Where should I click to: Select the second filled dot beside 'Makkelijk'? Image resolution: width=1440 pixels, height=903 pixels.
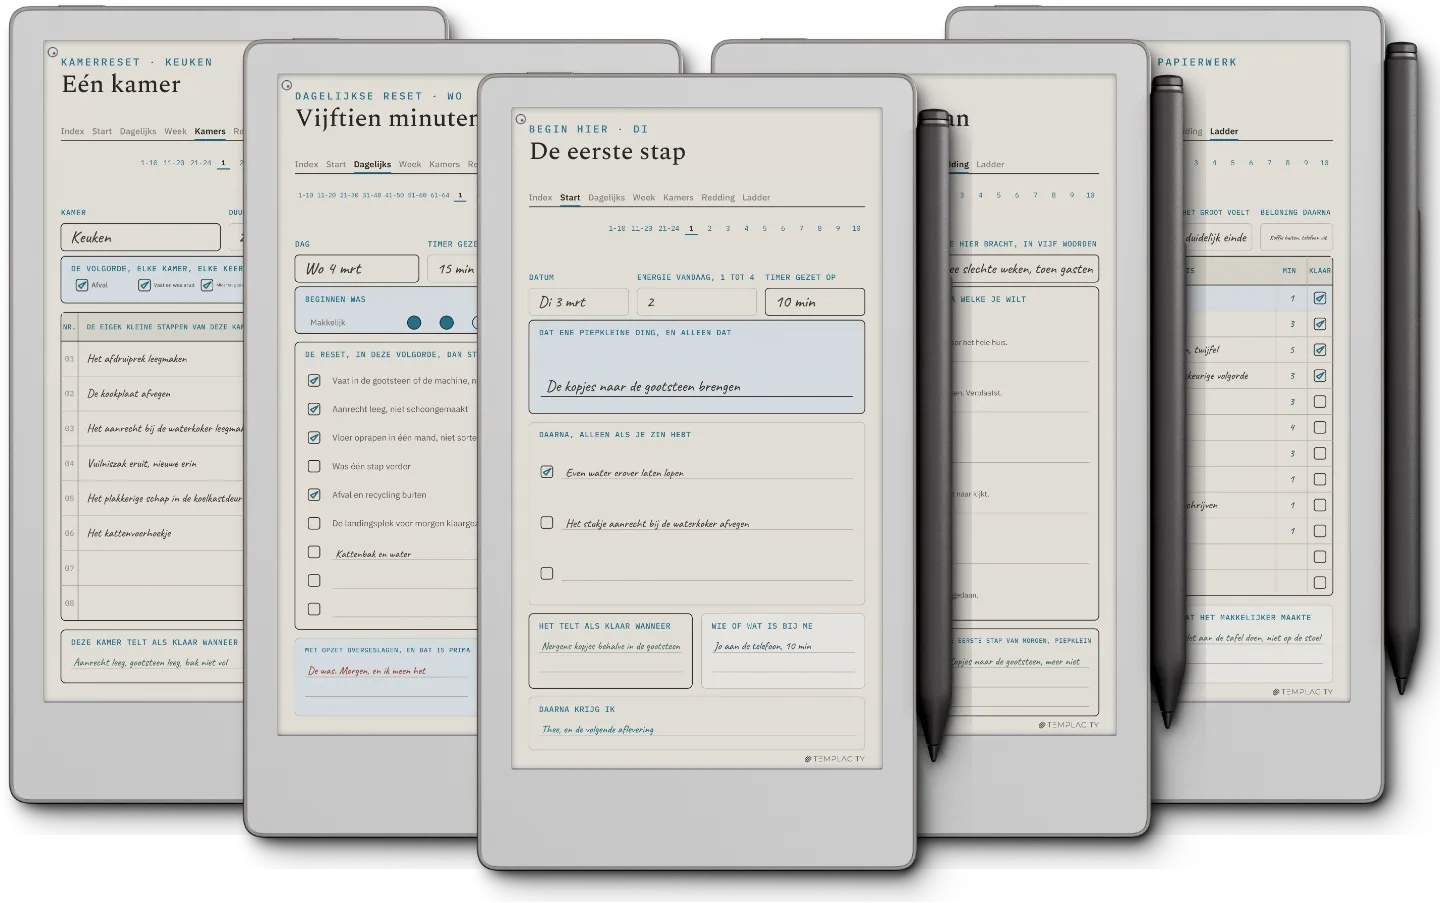447,322
